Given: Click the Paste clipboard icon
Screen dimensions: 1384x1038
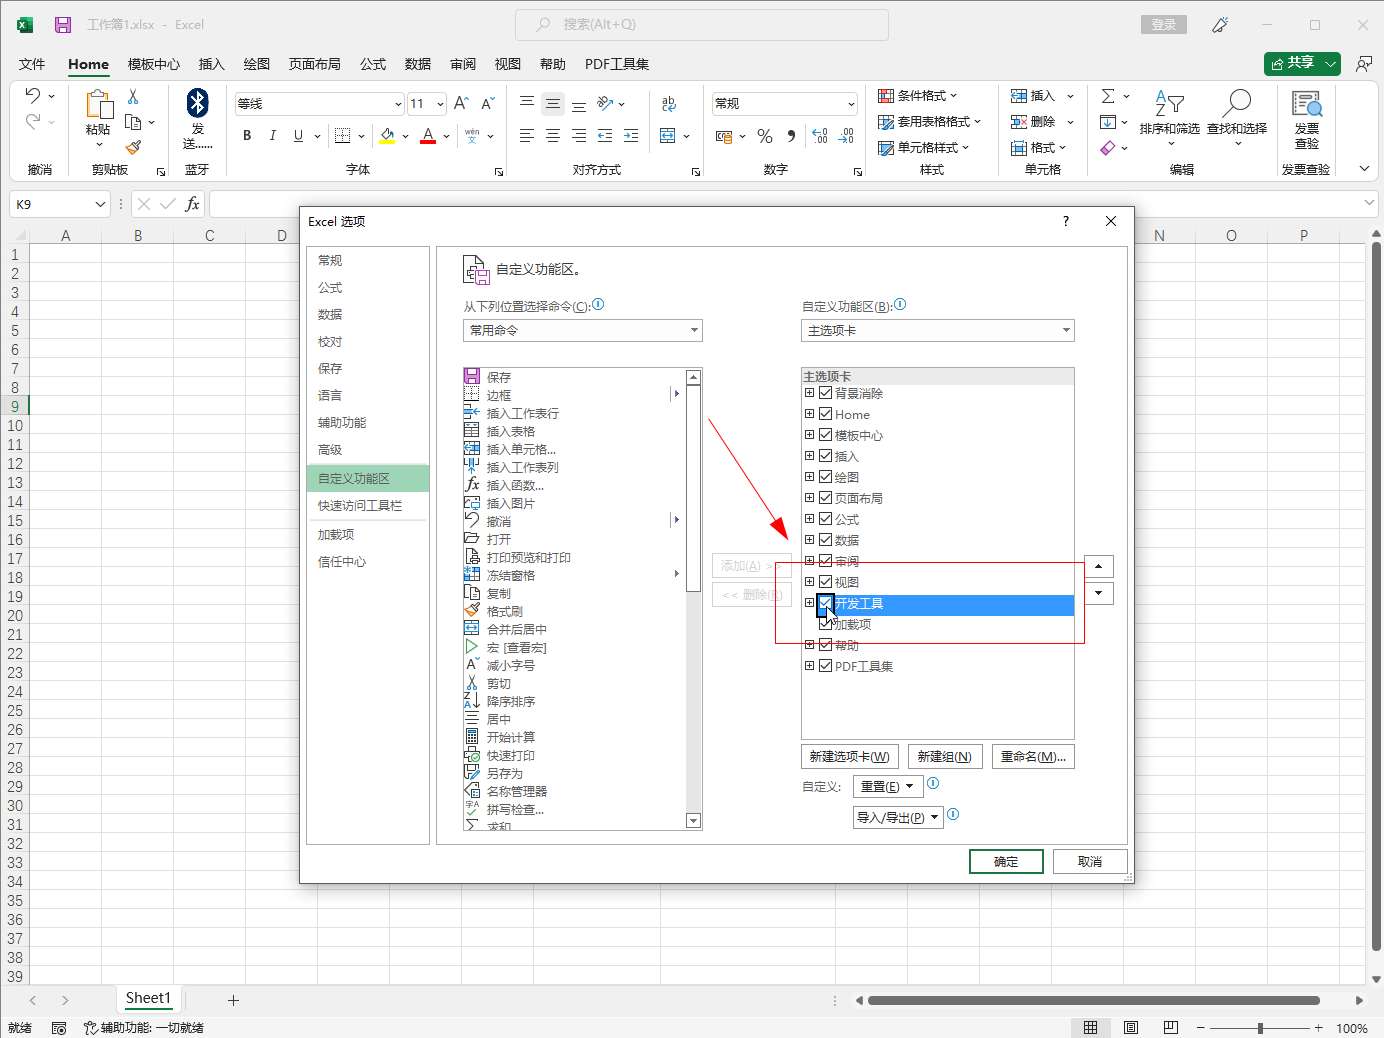Looking at the screenshot, I should (x=98, y=104).
